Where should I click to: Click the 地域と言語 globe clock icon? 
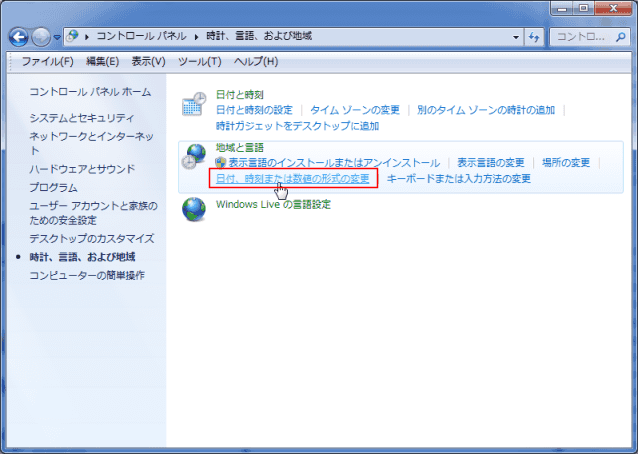(x=194, y=157)
